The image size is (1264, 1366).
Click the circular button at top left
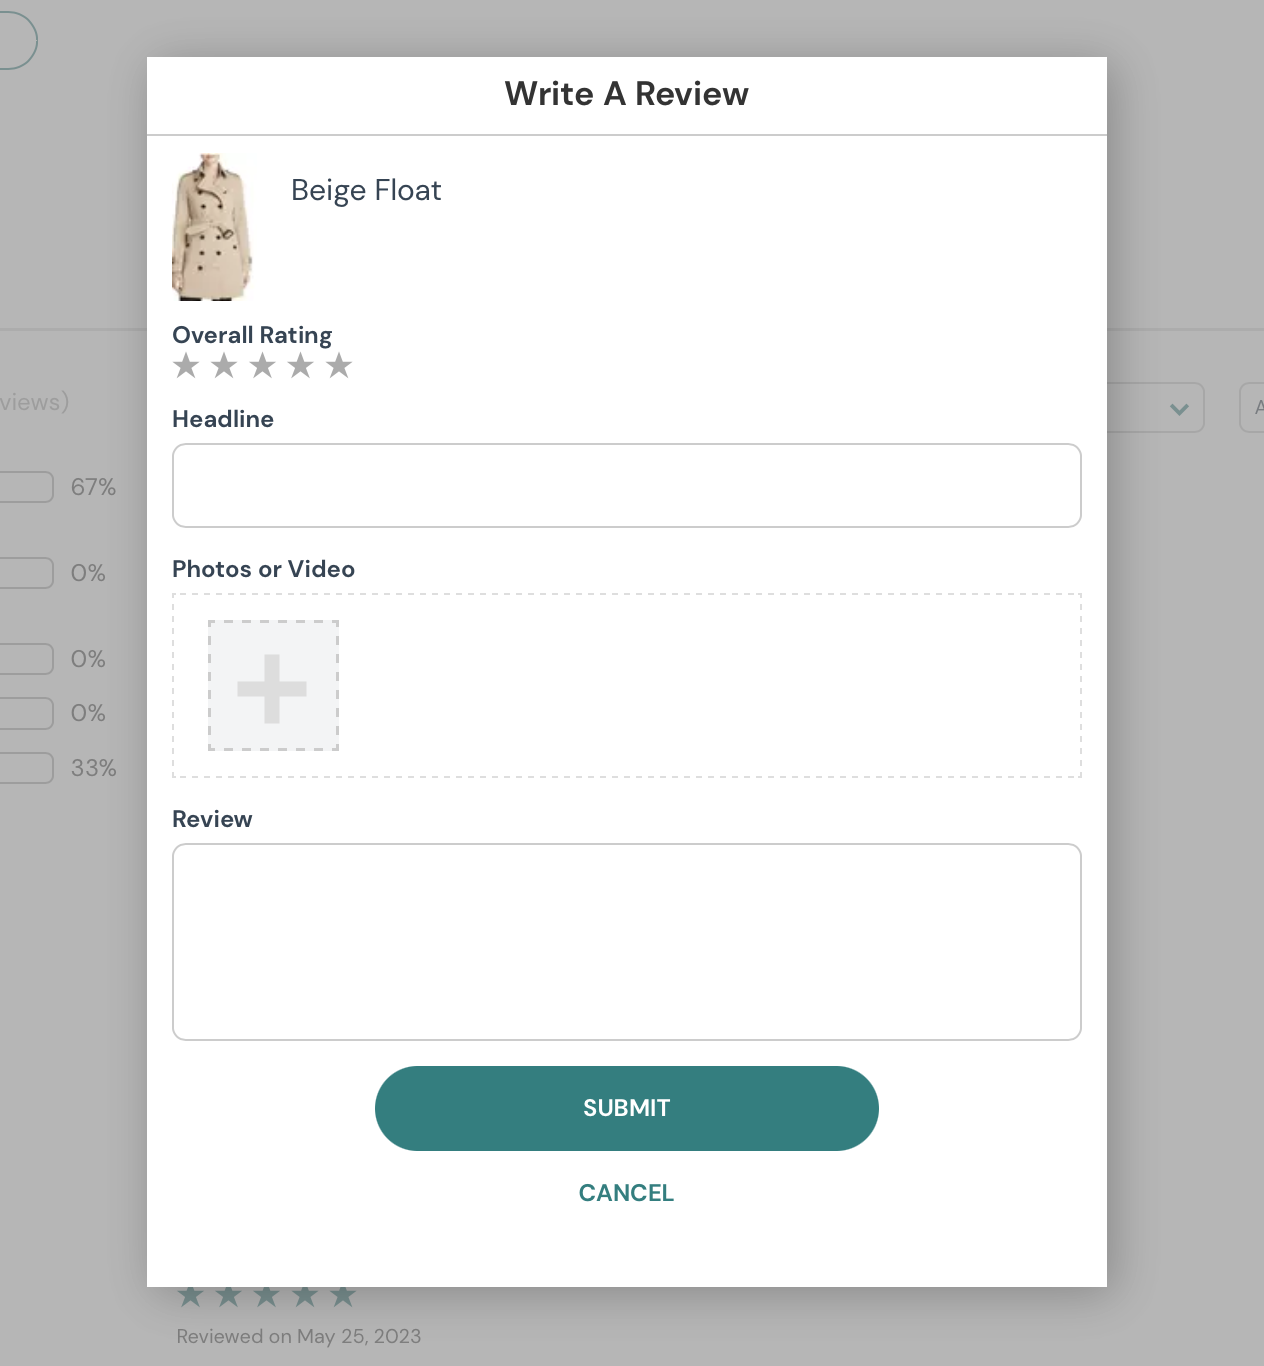coord(14,40)
